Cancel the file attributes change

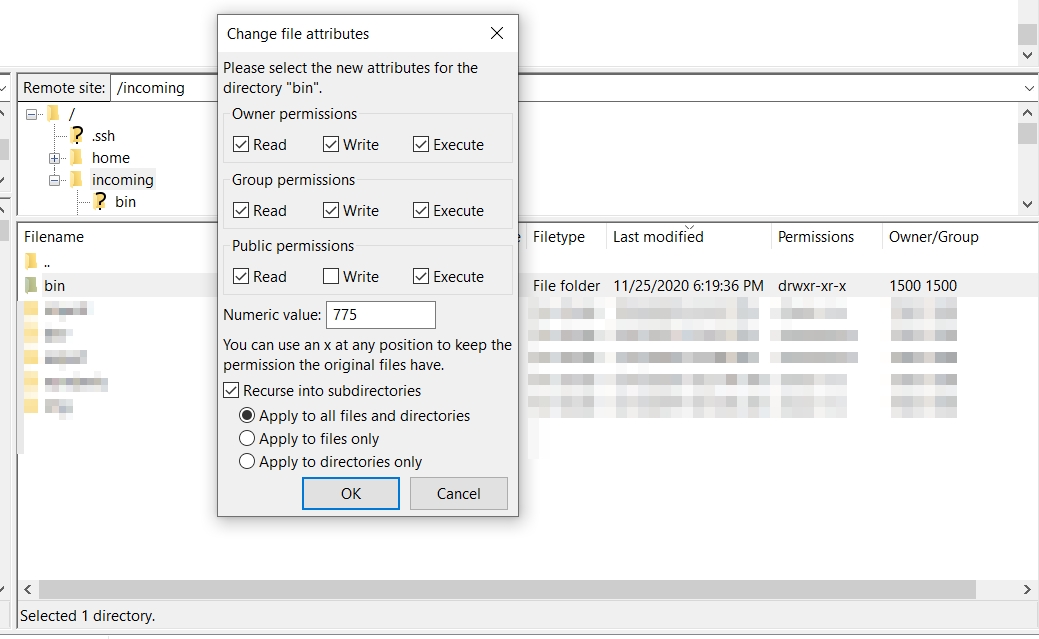[x=458, y=493]
